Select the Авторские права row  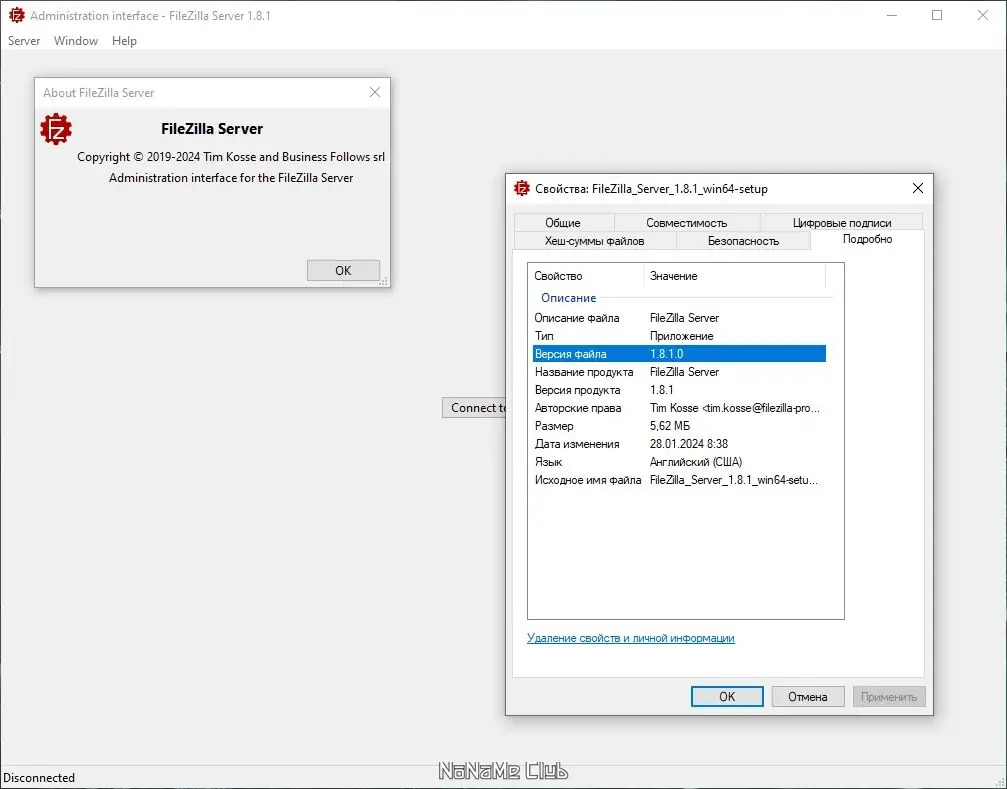pyautogui.click(x=679, y=408)
